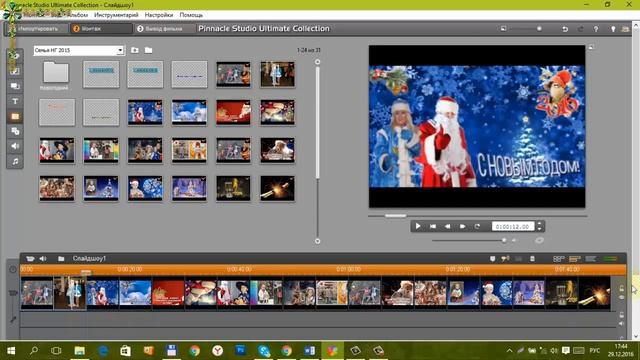Viewport: 640px width, 360px height.
Task: Click the album vertical scrollbar
Action: pos(318,122)
